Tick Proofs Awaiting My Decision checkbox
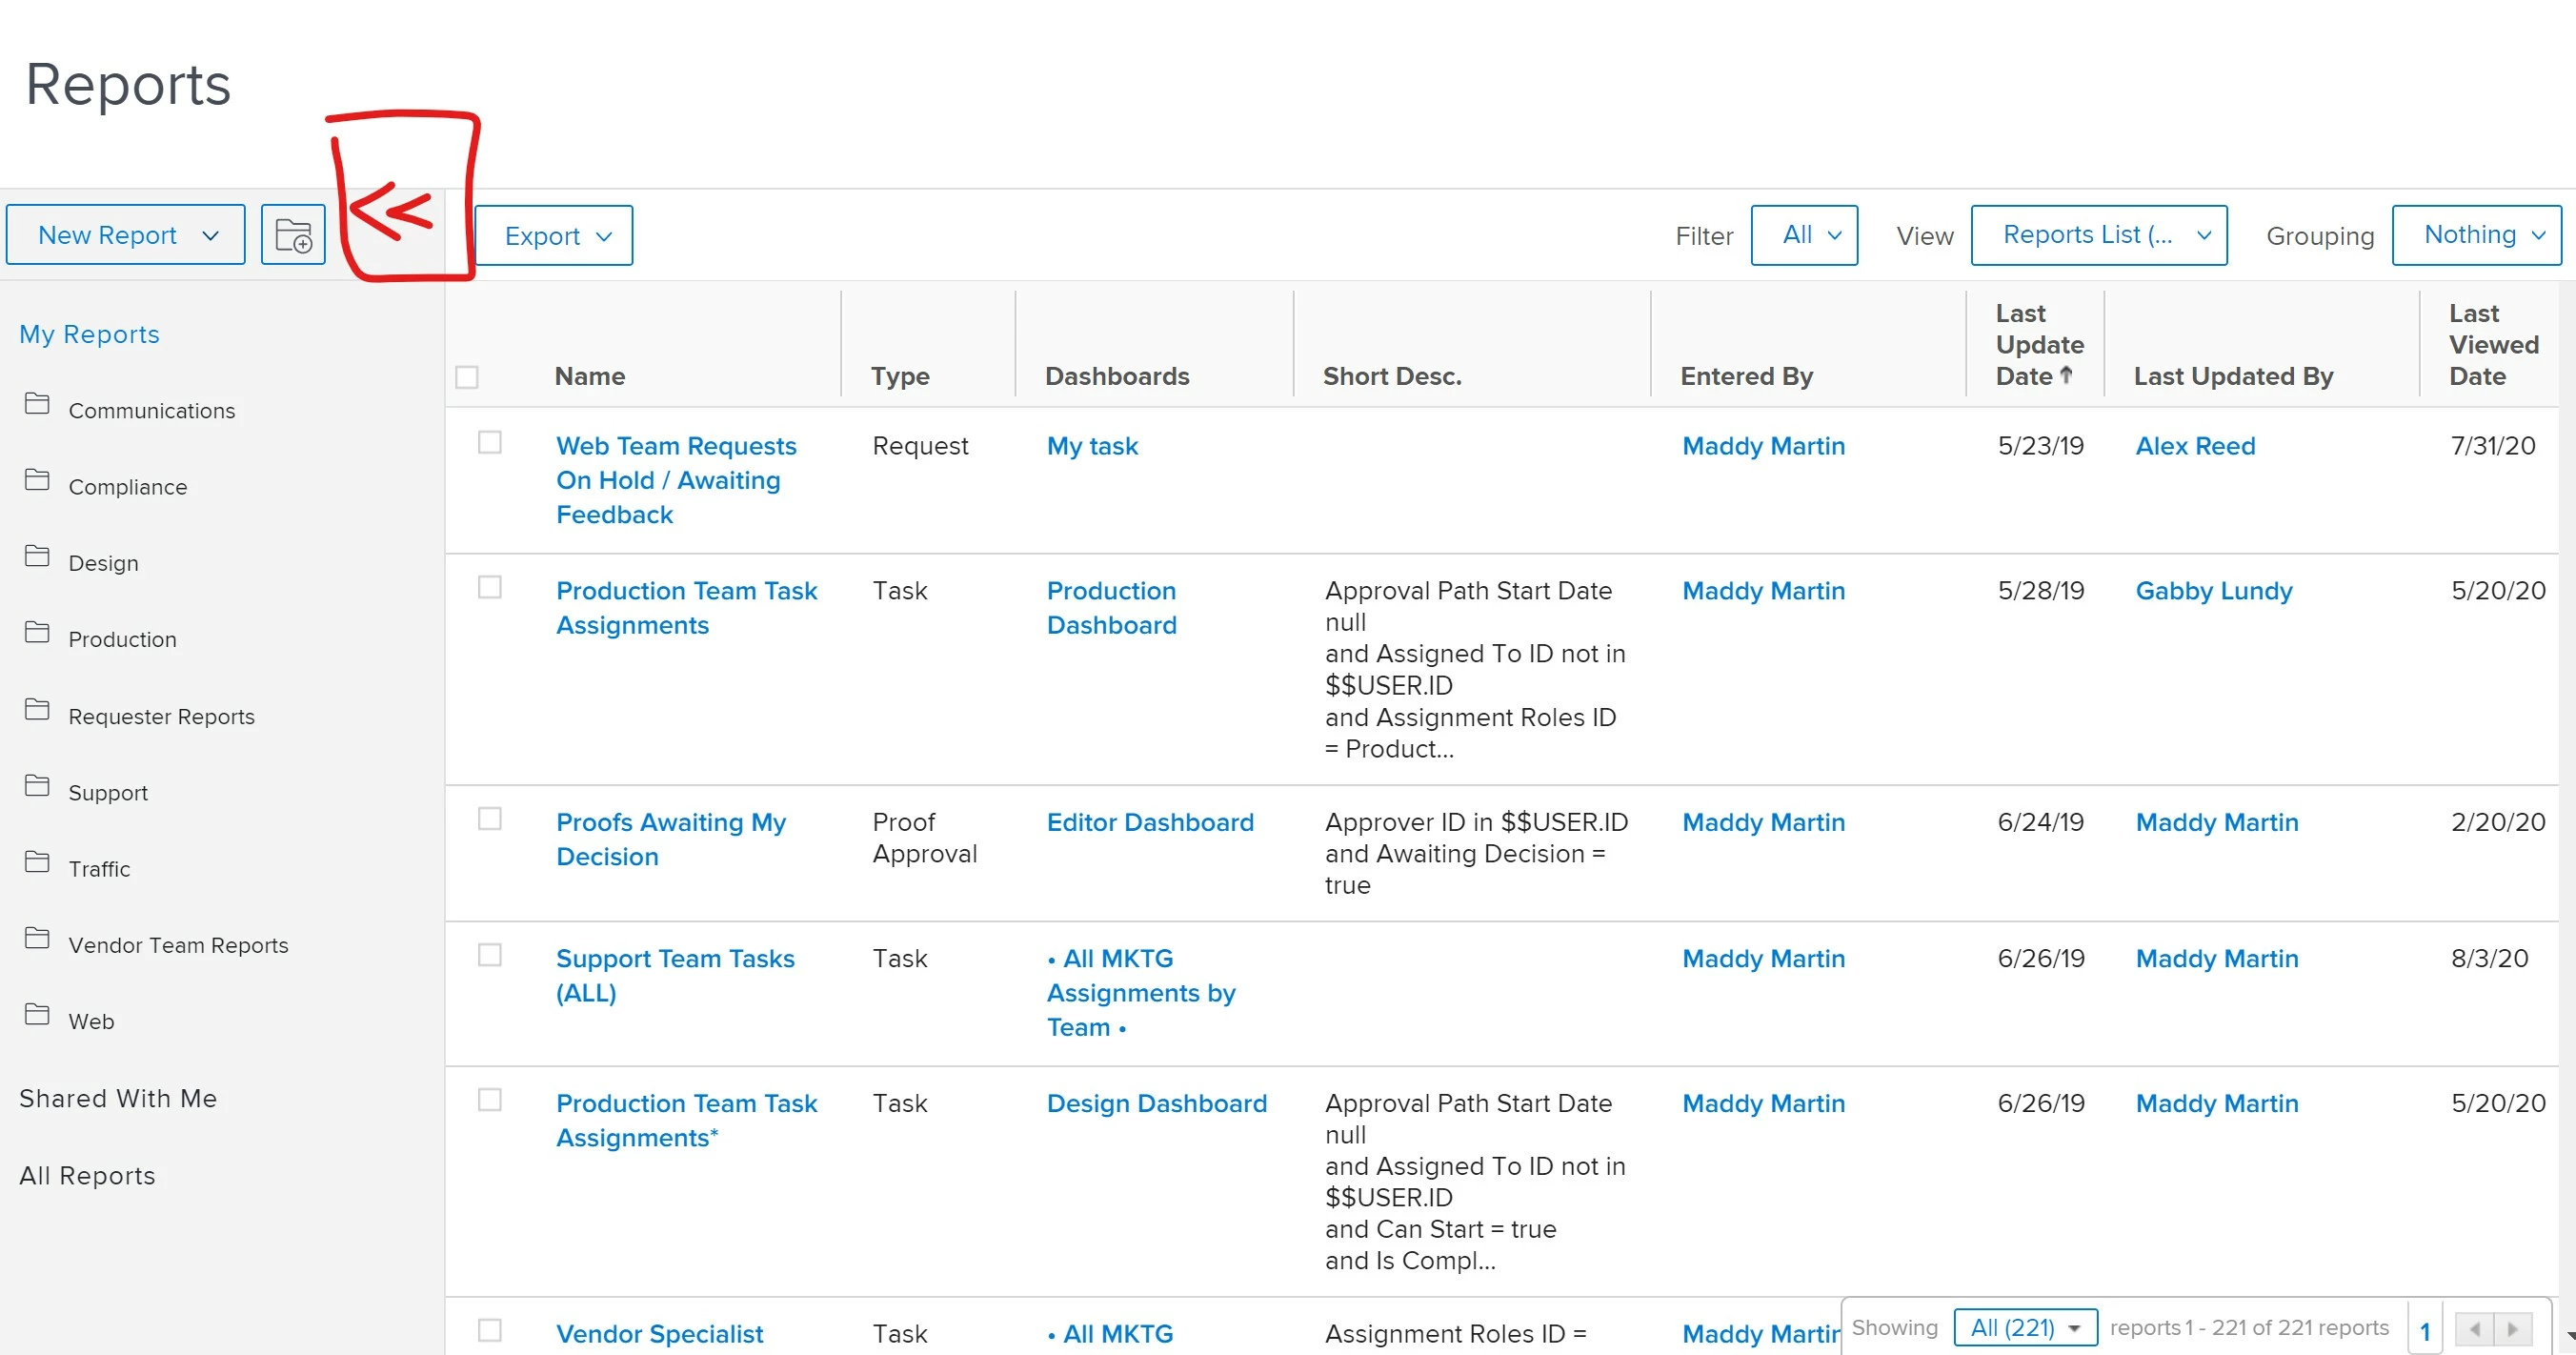The height and width of the screenshot is (1355, 2576). click(x=489, y=819)
